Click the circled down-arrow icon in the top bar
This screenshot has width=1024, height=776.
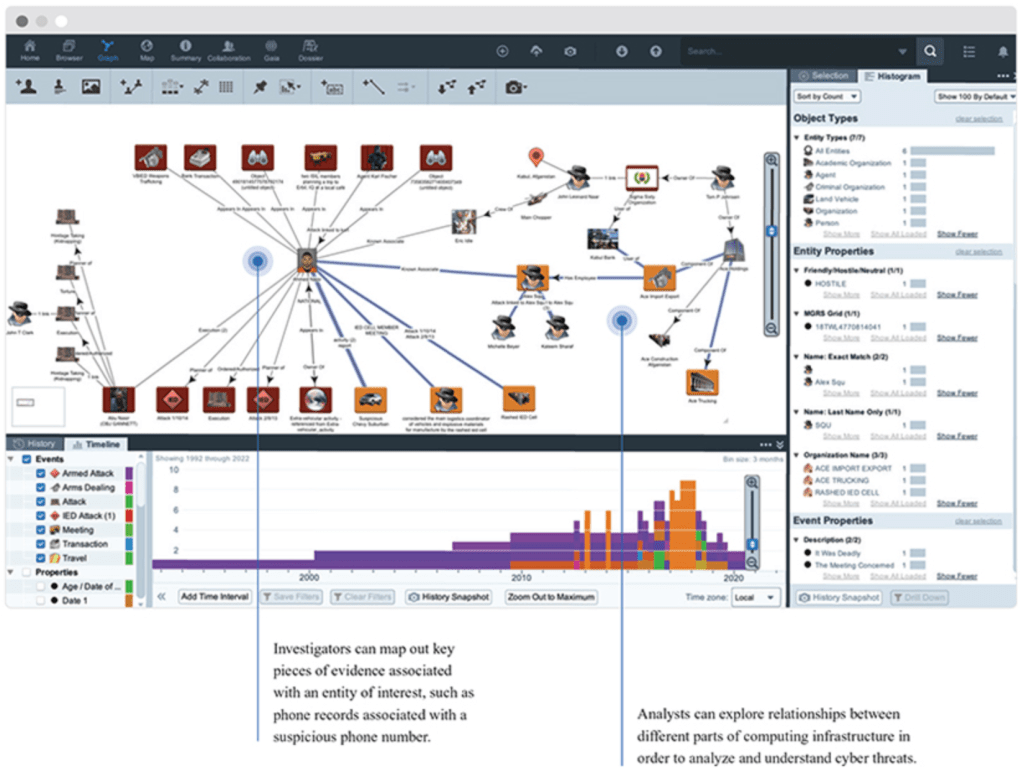tap(622, 51)
